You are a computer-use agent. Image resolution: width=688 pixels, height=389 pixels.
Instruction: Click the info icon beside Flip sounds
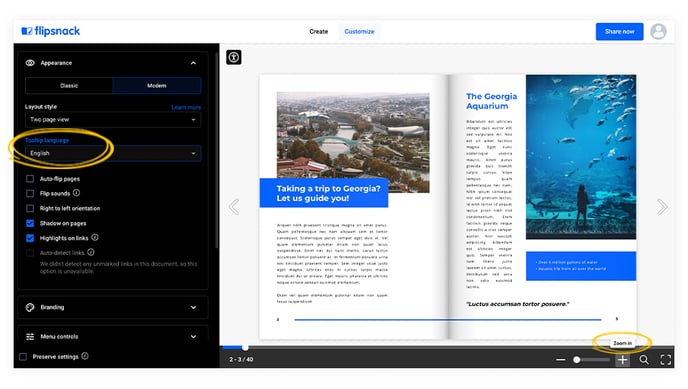[x=76, y=193]
